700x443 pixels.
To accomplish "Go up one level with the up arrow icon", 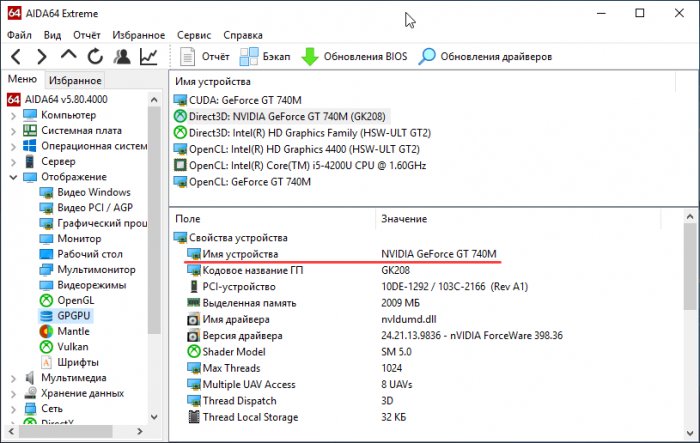I will coord(68,56).
